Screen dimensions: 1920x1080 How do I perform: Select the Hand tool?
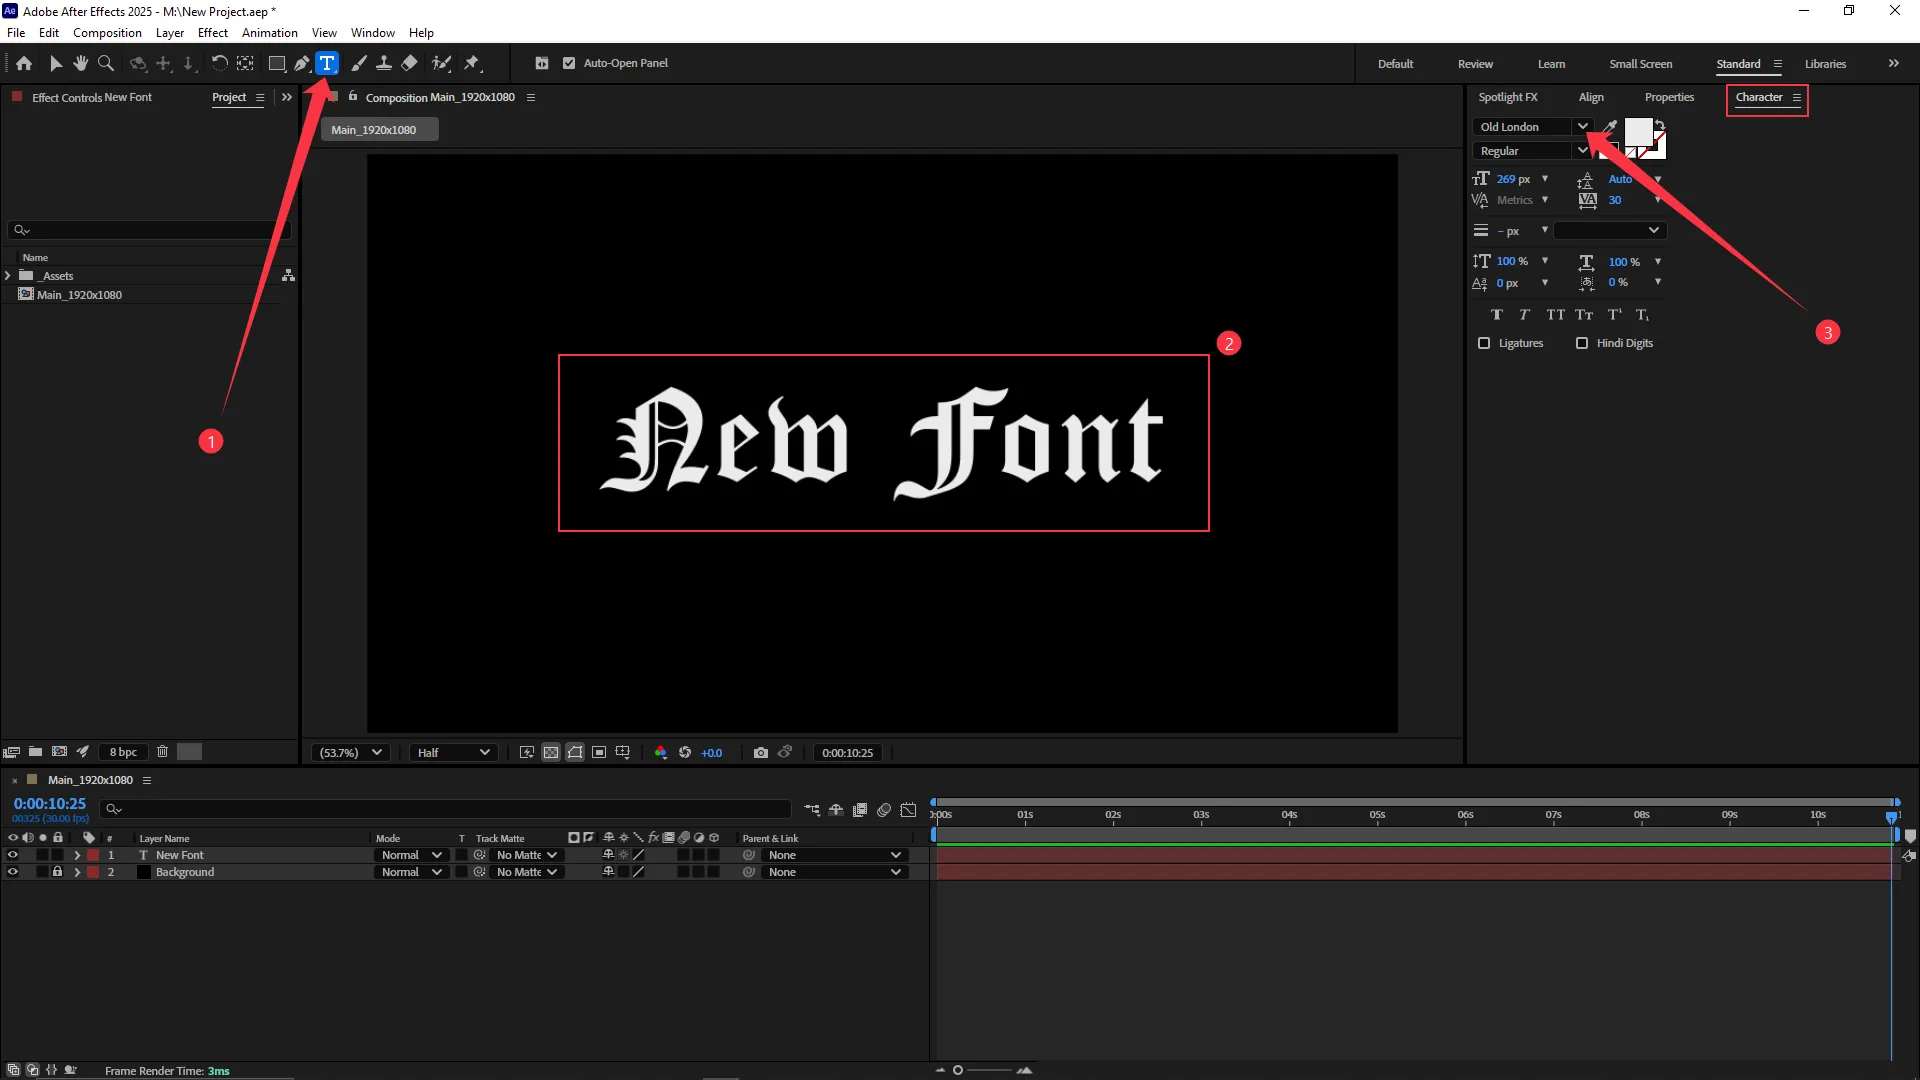[x=81, y=63]
